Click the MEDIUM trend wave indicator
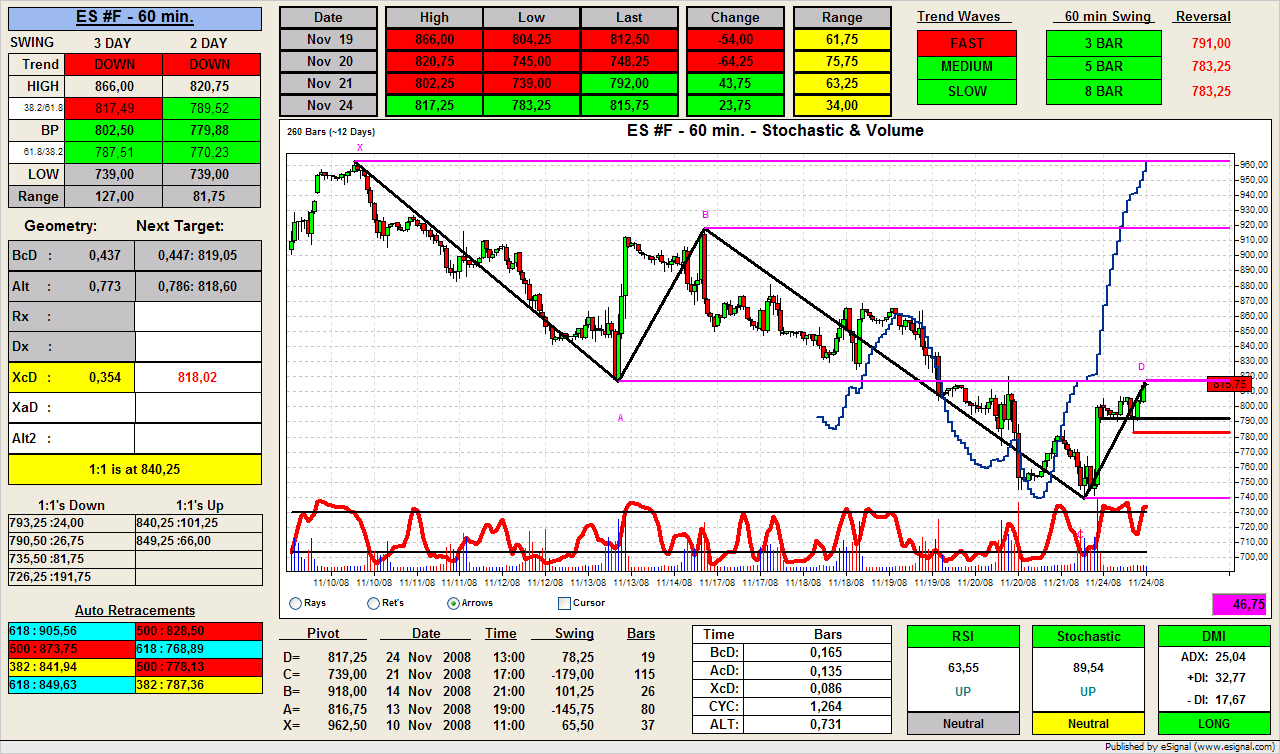The image size is (1280, 754). click(966, 67)
